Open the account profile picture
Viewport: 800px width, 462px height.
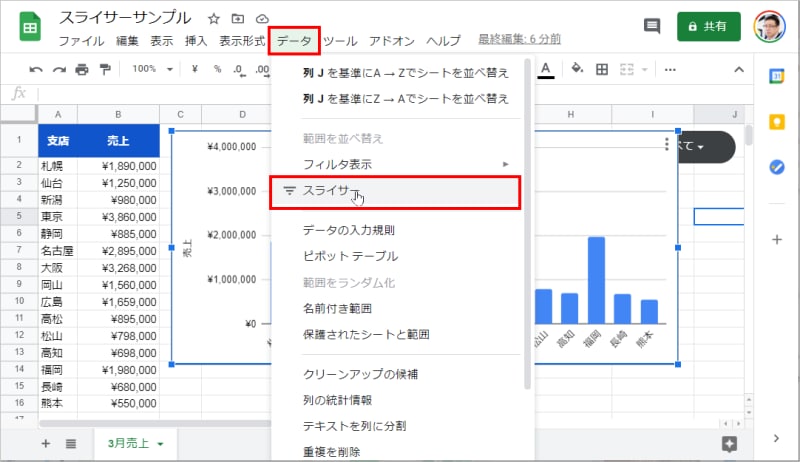(769, 27)
